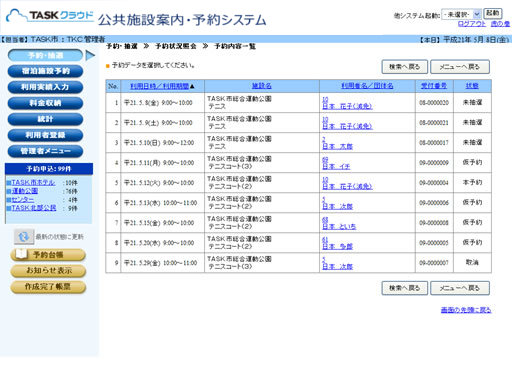Image resolution: width=512 pixels, height=384 pixels.
Task: Click the TASKクラウド cloud logo
Action: click(50, 15)
